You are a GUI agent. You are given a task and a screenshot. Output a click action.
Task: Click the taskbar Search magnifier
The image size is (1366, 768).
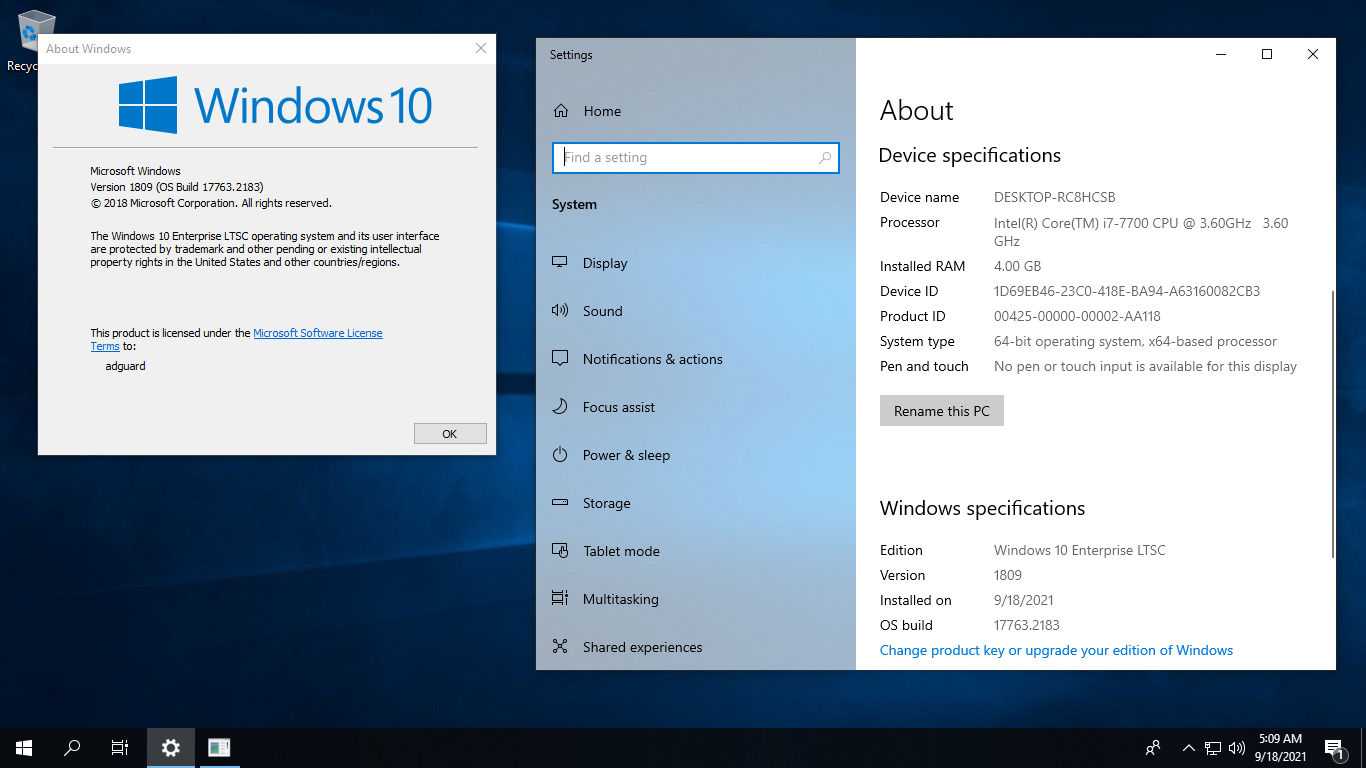pos(72,748)
